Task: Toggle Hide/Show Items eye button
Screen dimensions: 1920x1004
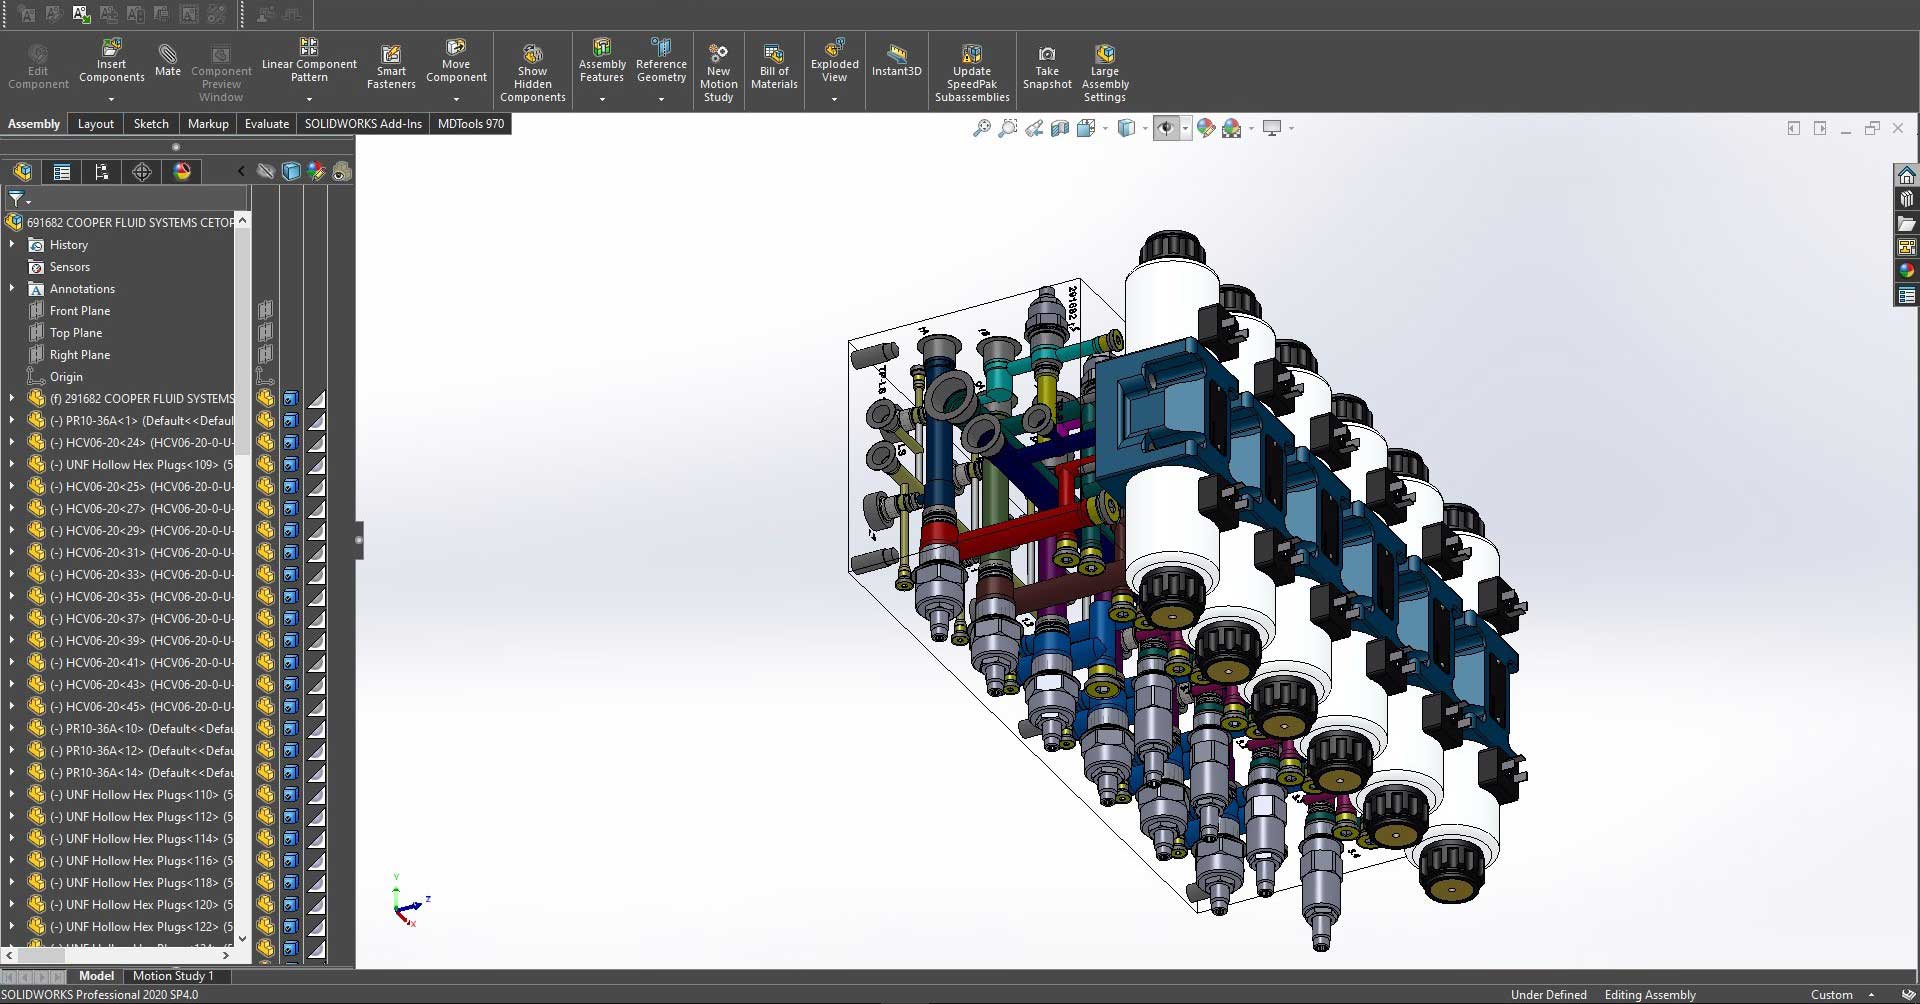Action: (1166, 128)
